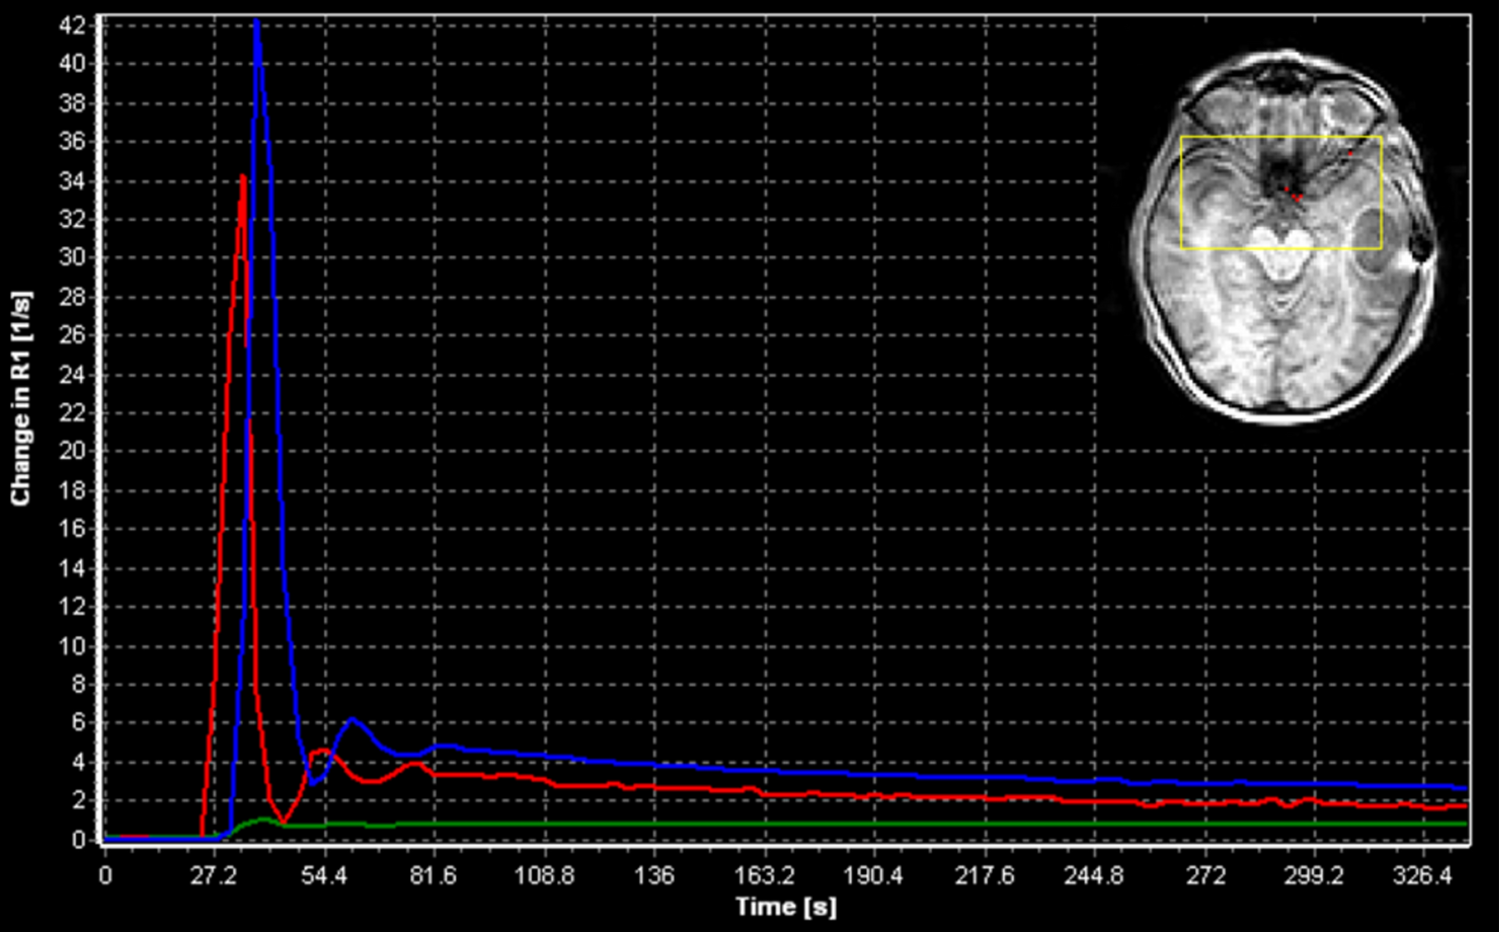
Task: Click the "34" label on the R1 axis
Action: click(x=72, y=181)
